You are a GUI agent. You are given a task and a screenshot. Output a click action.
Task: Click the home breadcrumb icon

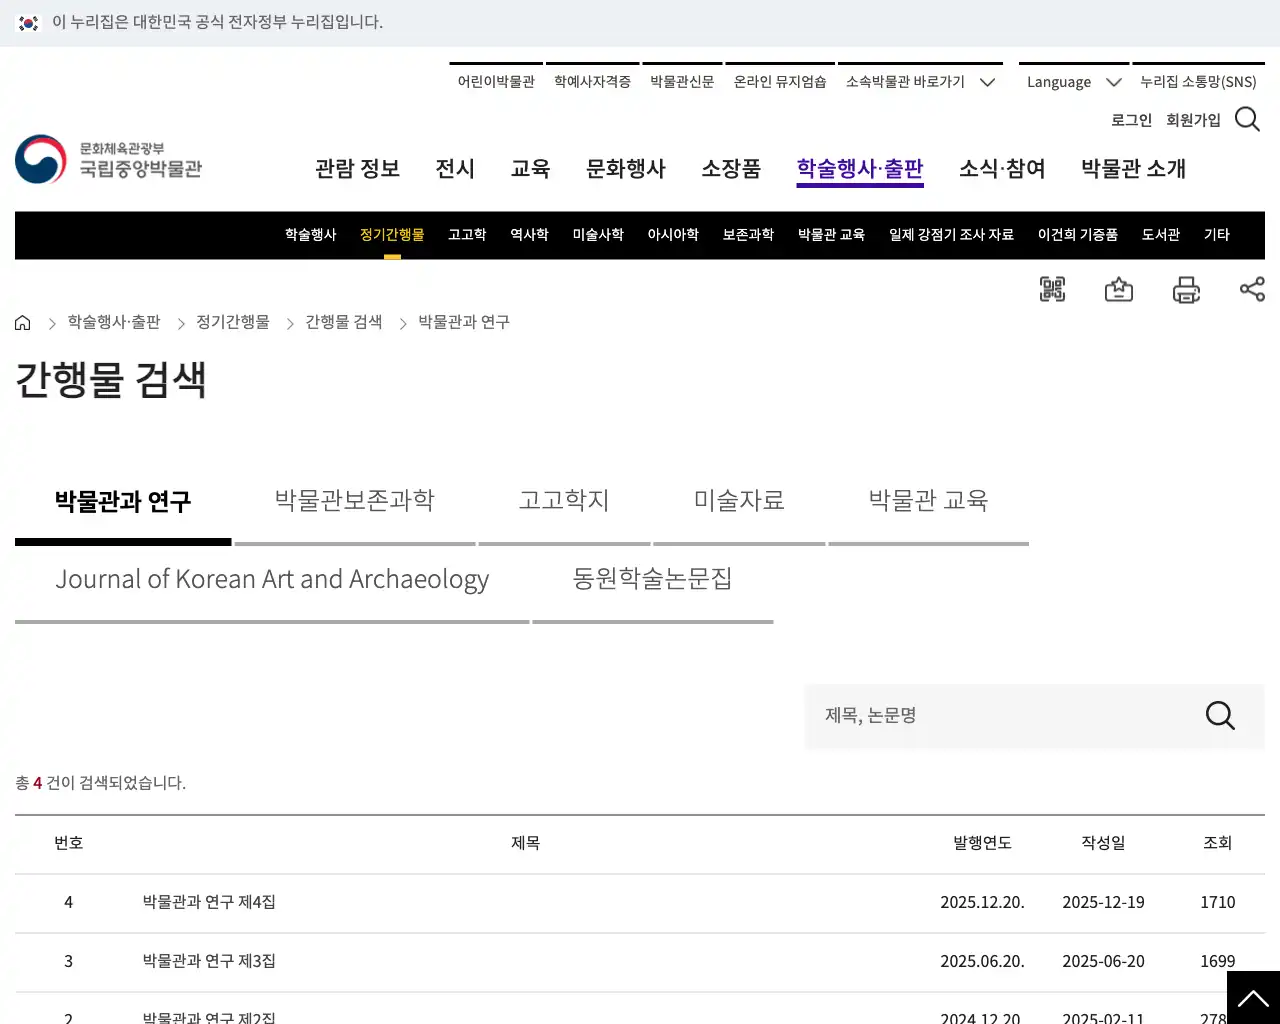[23, 322]
